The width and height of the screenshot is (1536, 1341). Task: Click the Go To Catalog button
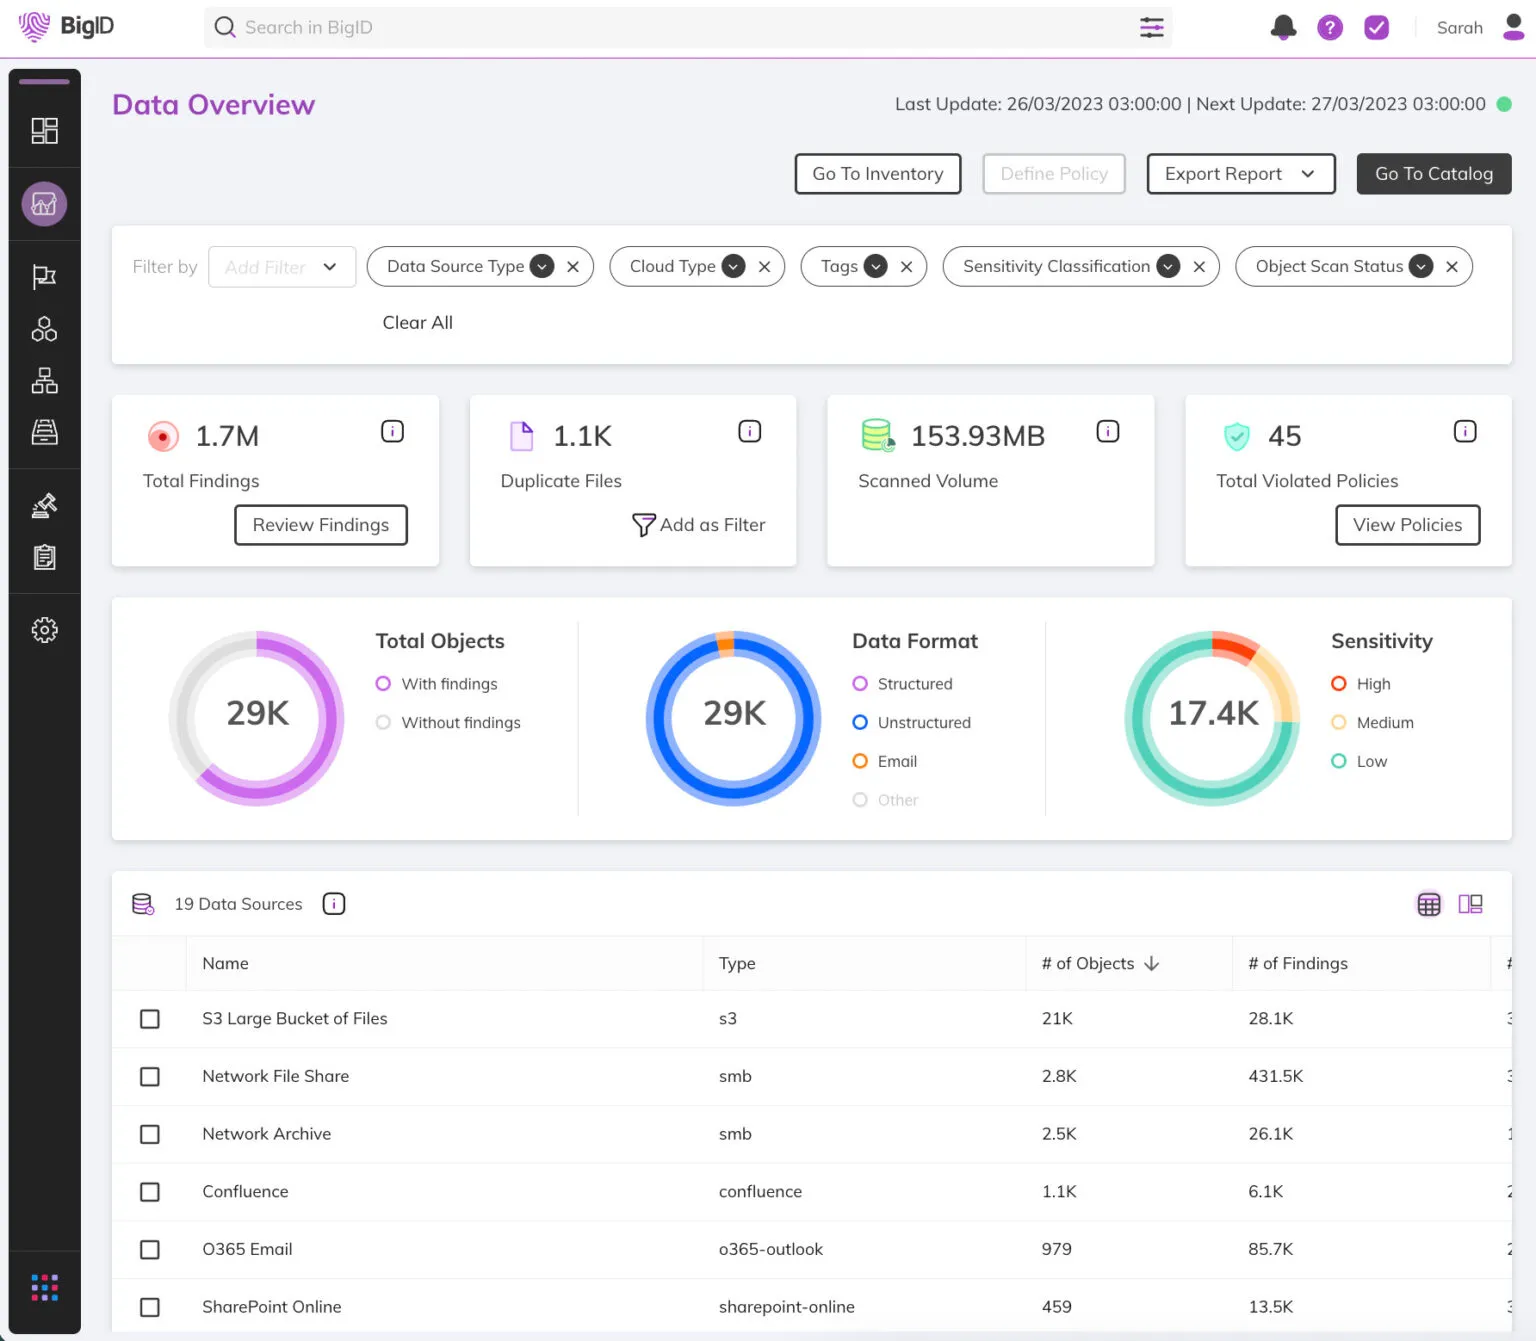click(1433, 174)
